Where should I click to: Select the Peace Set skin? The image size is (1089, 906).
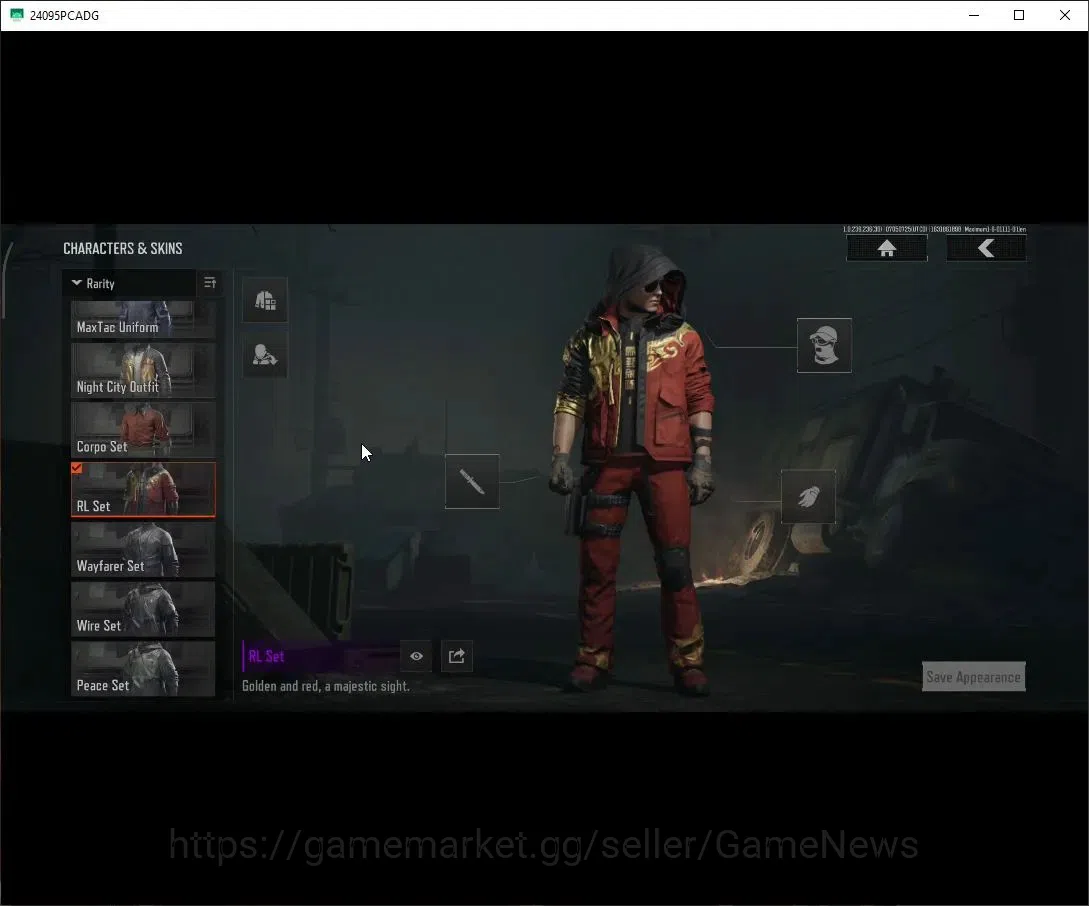(x=143, y=669)
